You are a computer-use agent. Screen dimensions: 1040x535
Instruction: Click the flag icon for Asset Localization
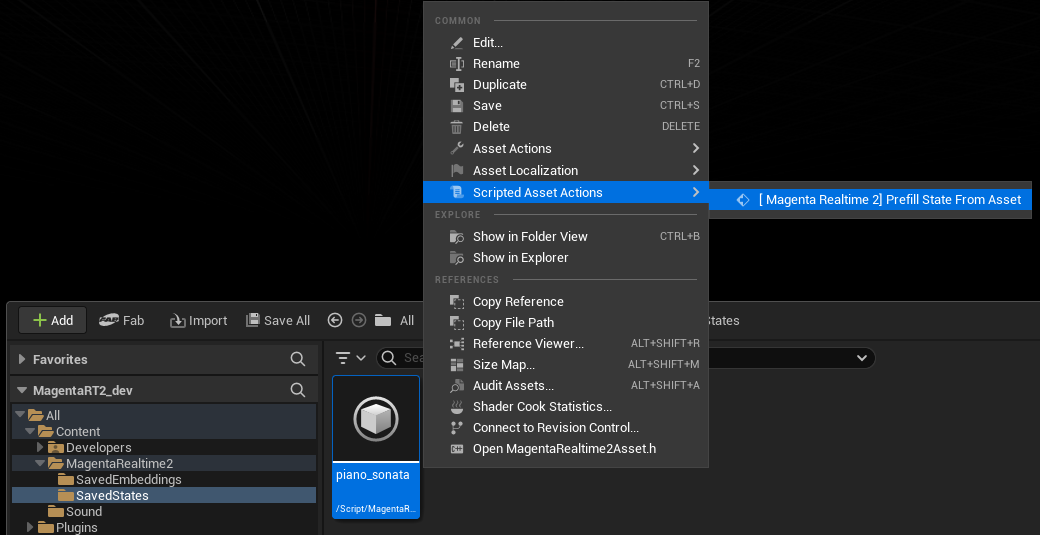456,170
